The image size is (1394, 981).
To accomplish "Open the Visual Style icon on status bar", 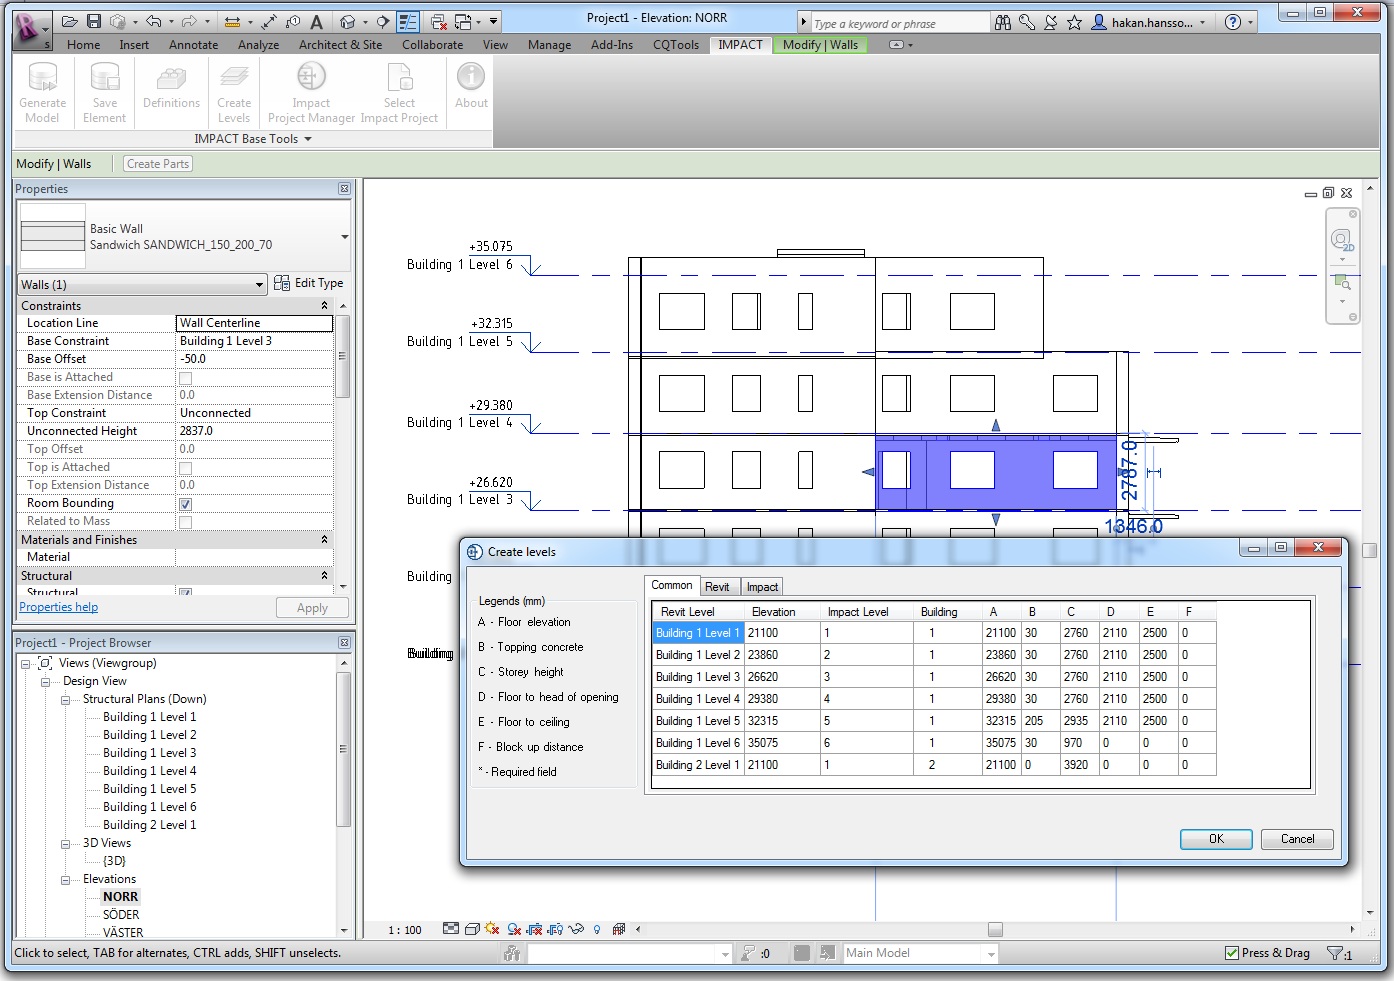I will [x=472, y=929].
